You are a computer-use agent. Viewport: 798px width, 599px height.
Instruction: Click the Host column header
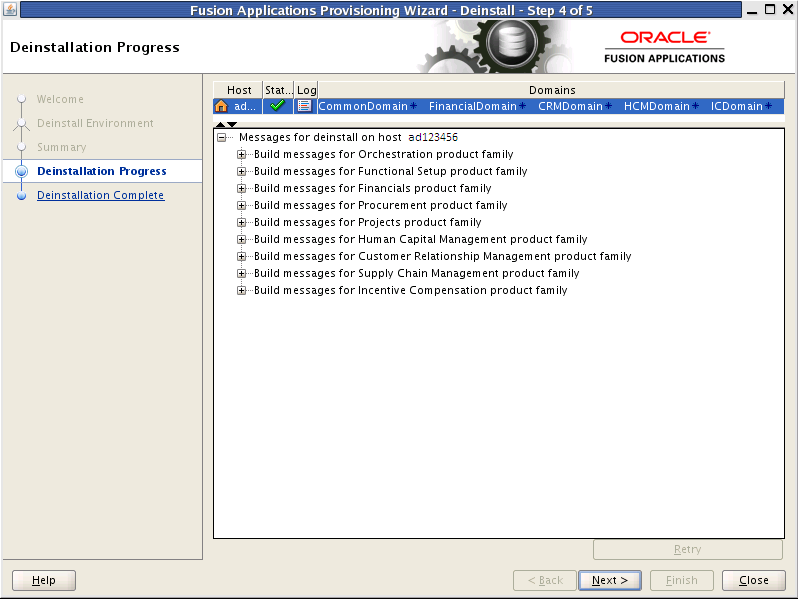238,90
